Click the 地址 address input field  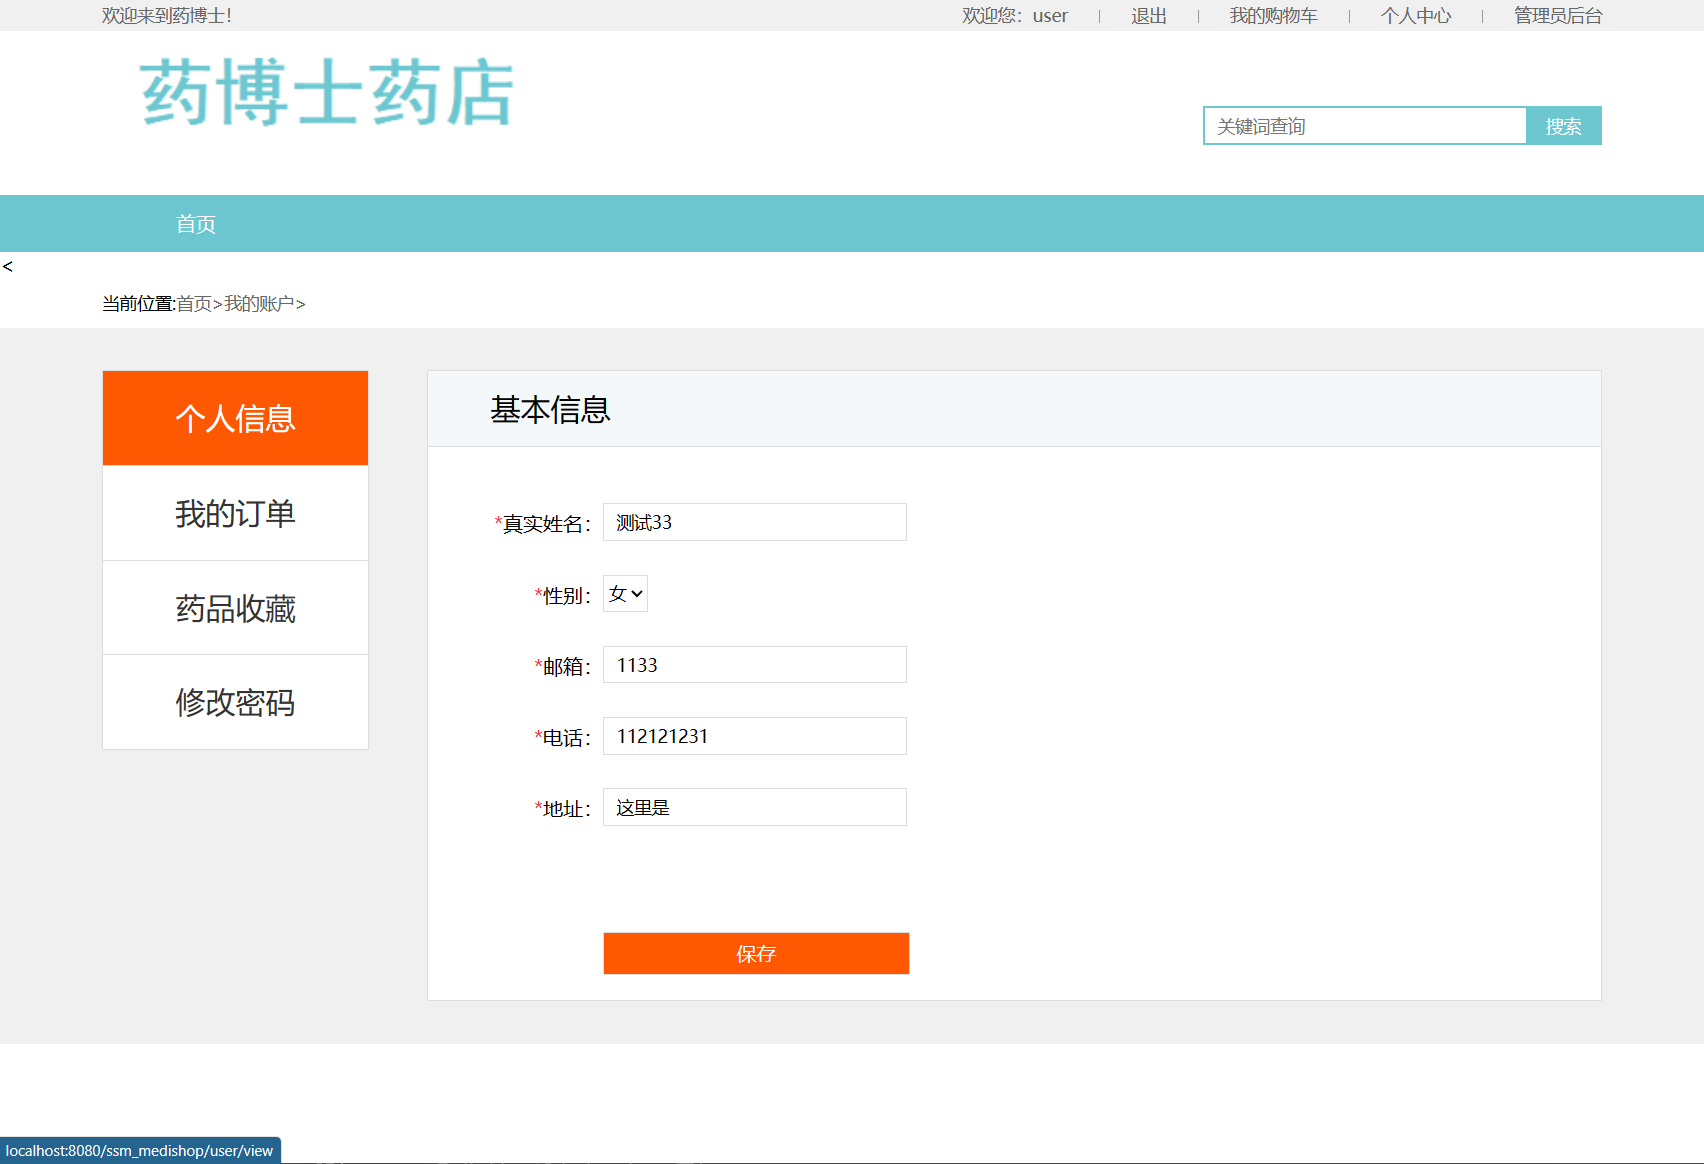(x=753, y=806)
